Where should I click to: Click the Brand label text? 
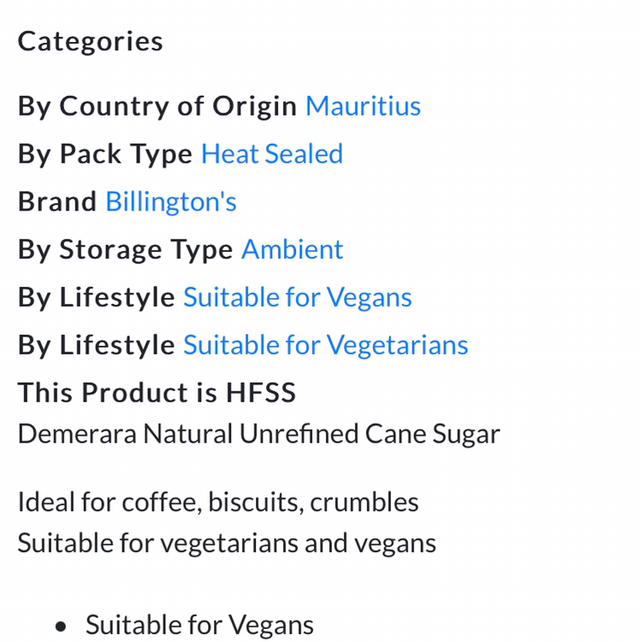point(58,202)
